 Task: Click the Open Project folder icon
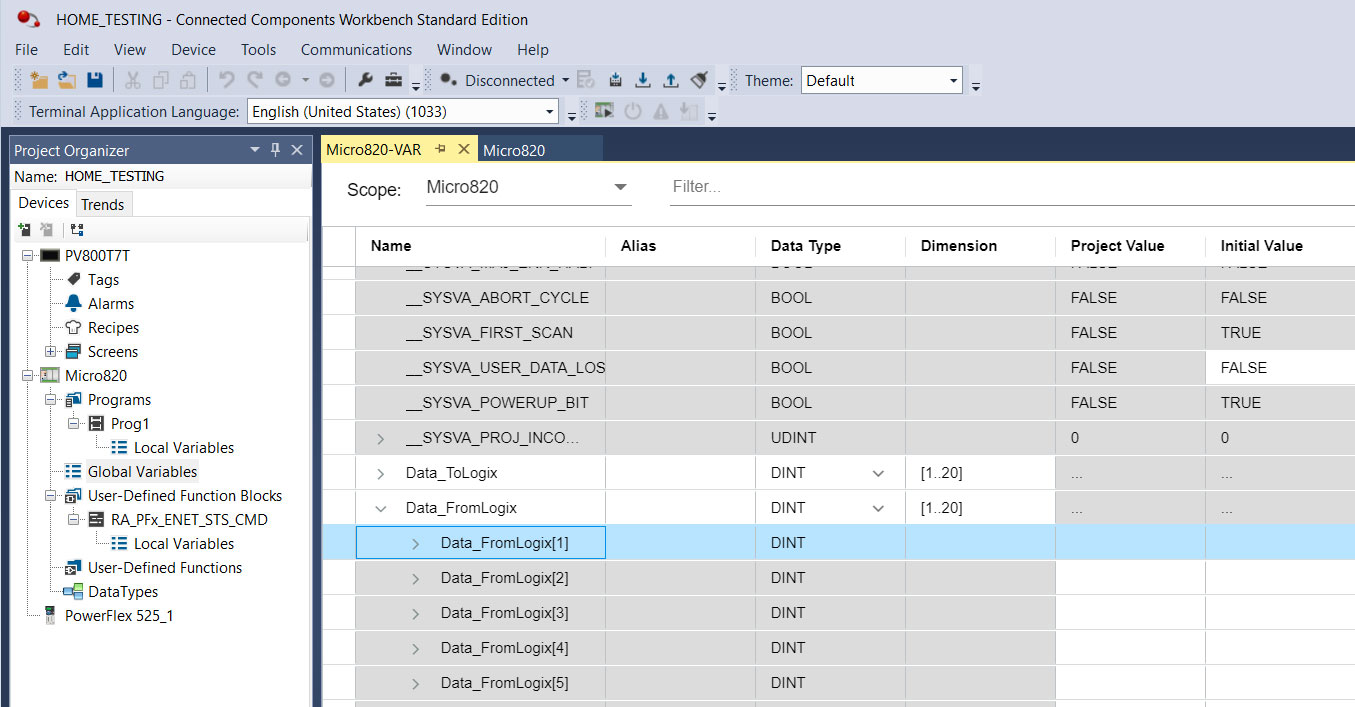[x=67, y=80]
